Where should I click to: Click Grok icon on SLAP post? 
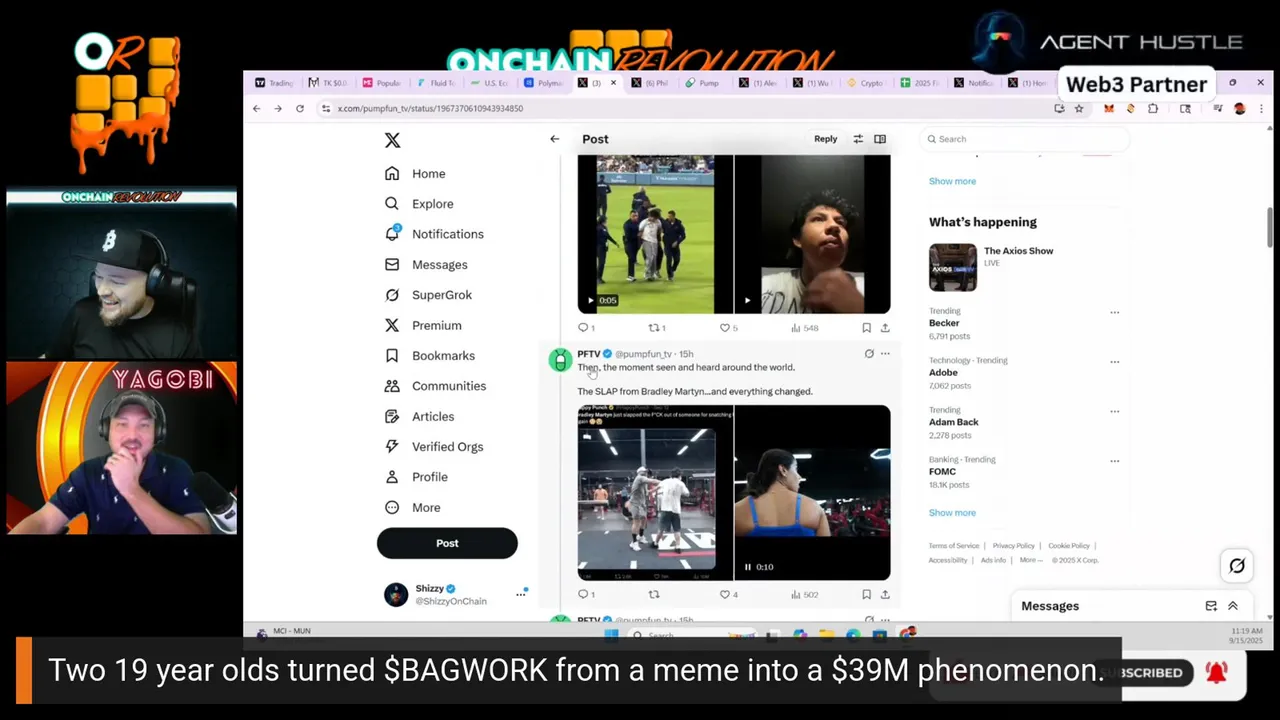coord(869,354)
